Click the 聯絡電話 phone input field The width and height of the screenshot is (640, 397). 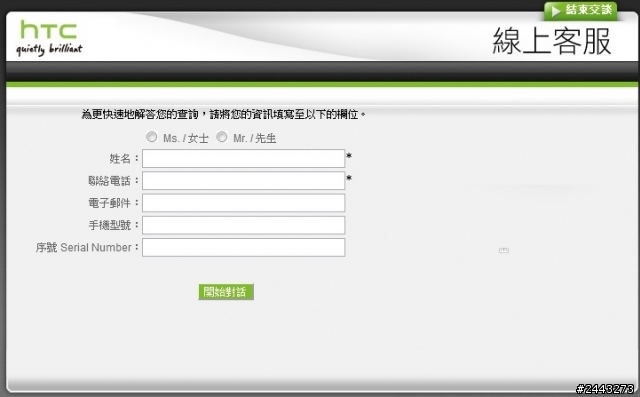[244, 180]
